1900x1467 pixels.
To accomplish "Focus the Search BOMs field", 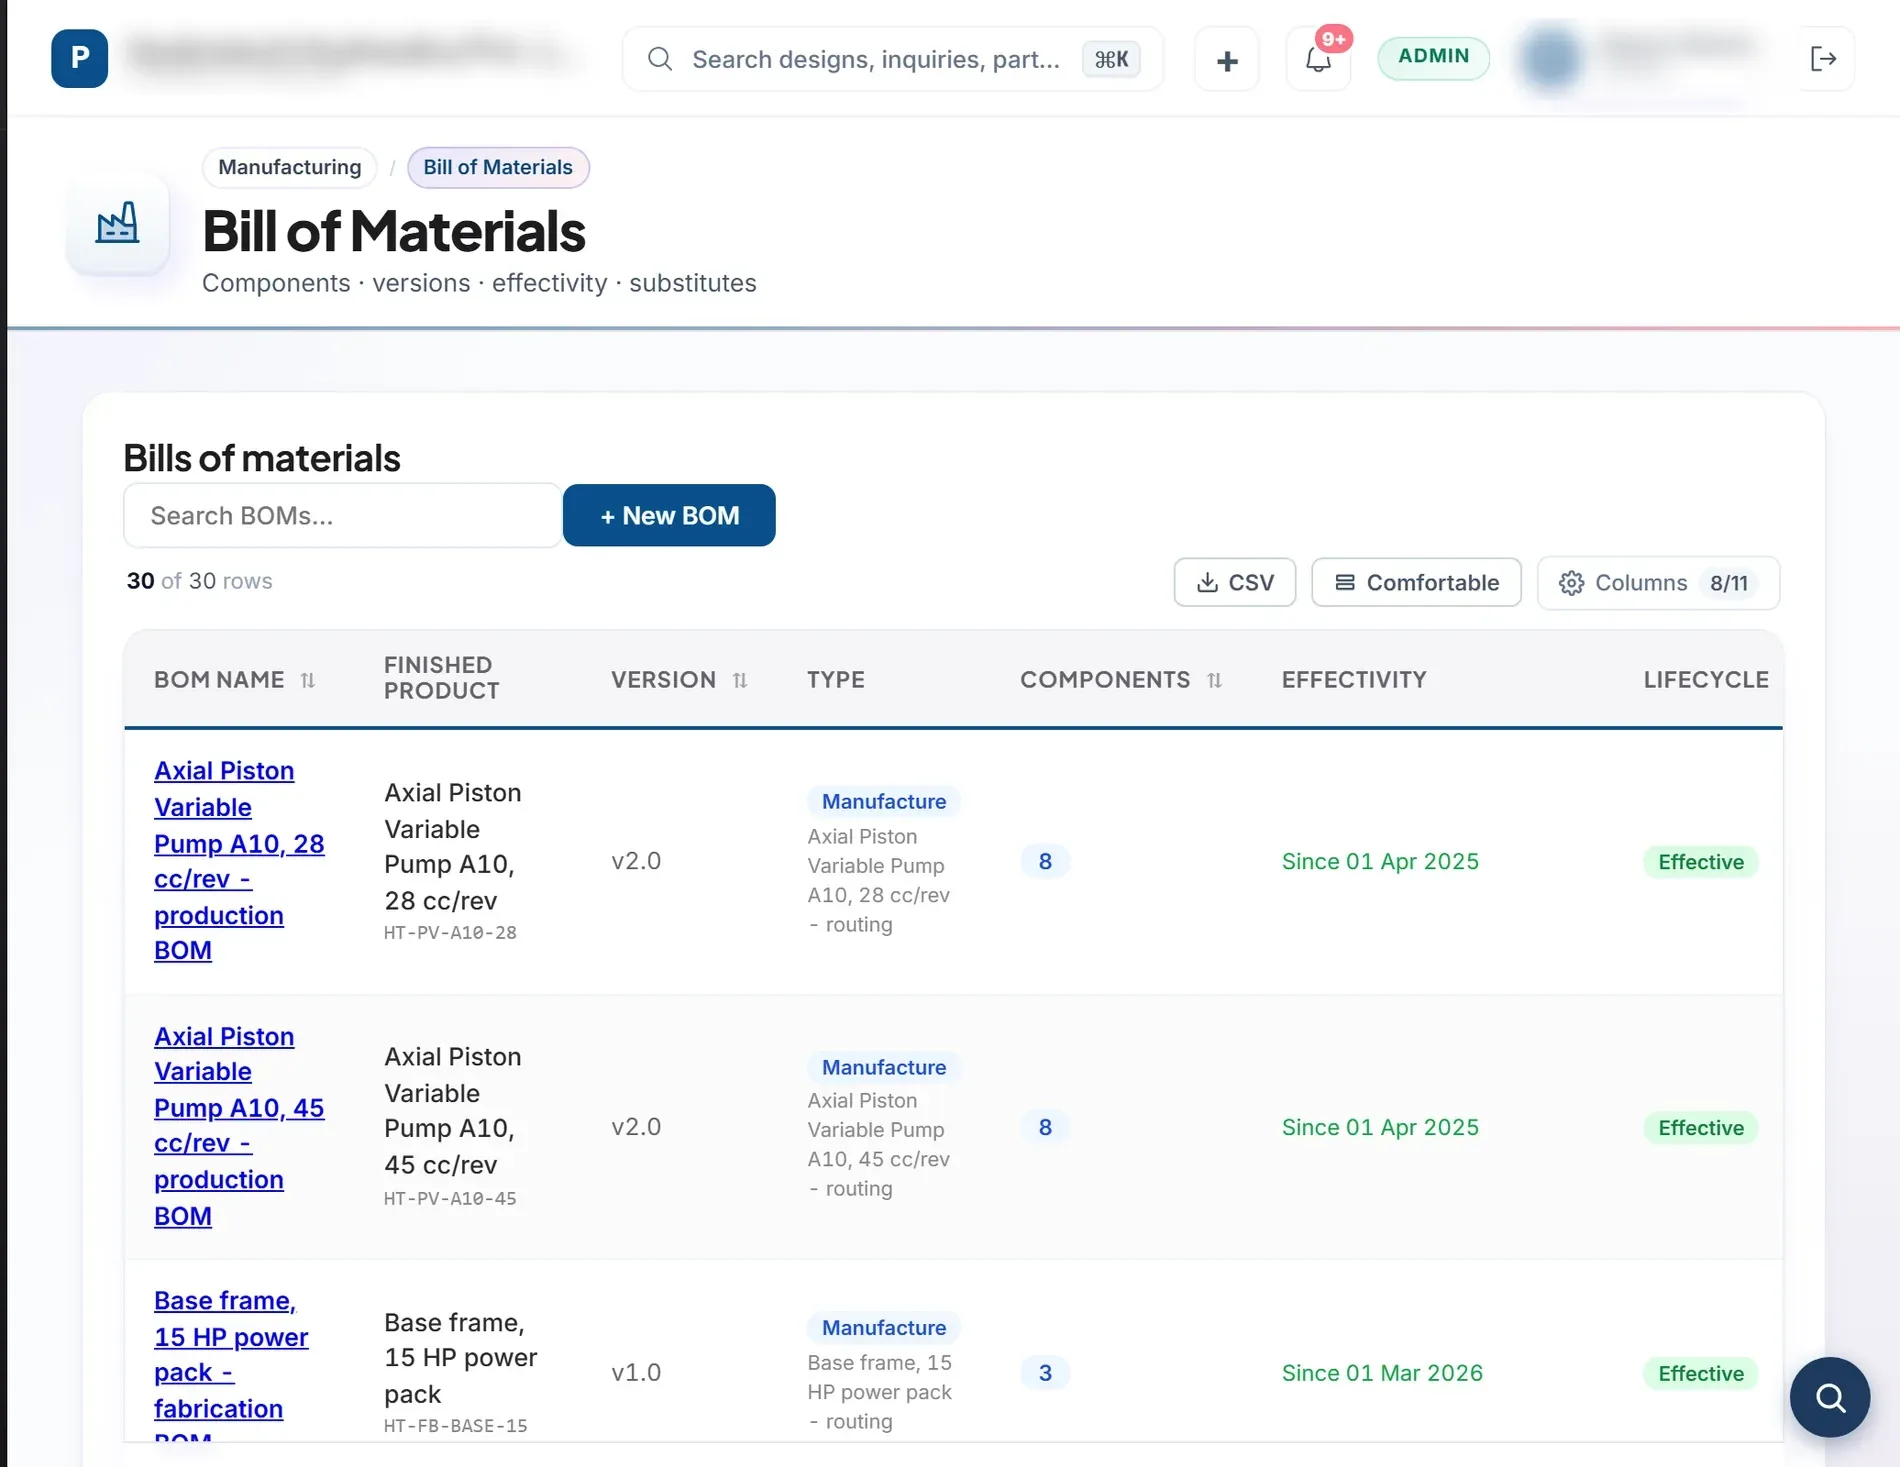I will click(342, 515).
